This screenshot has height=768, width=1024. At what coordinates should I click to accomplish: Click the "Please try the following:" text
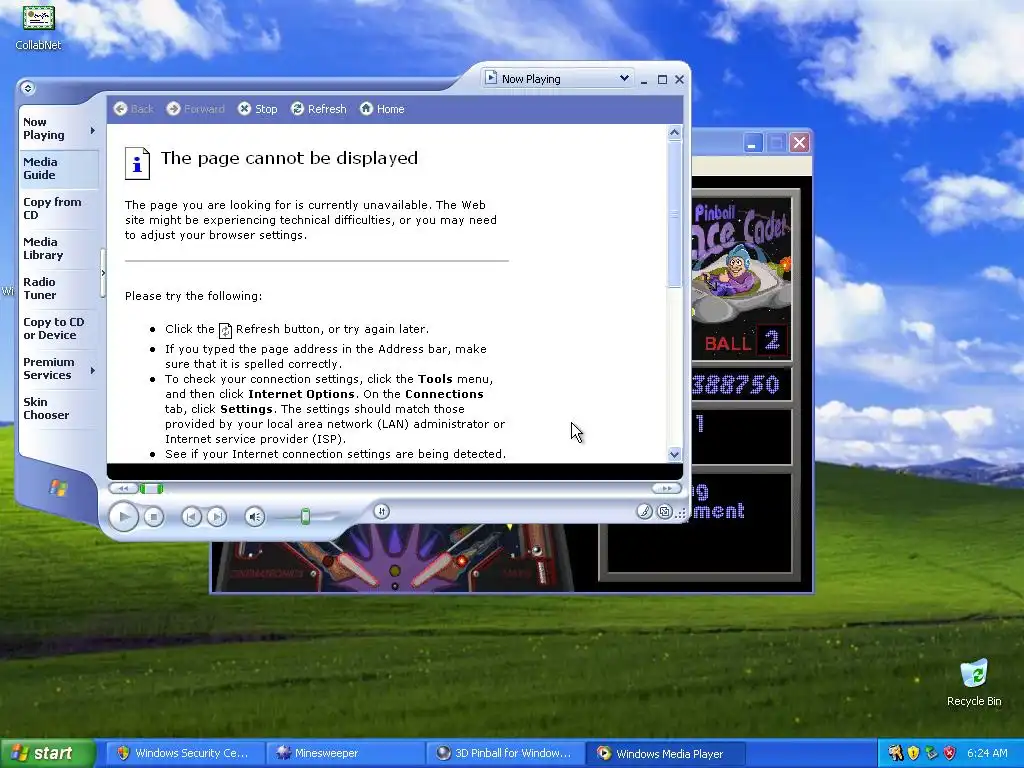pos(193,296)
